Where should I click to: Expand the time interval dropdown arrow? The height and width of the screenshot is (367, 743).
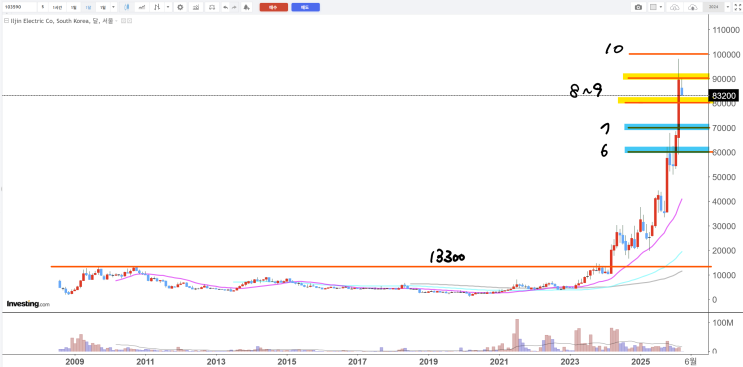(113, 7)
